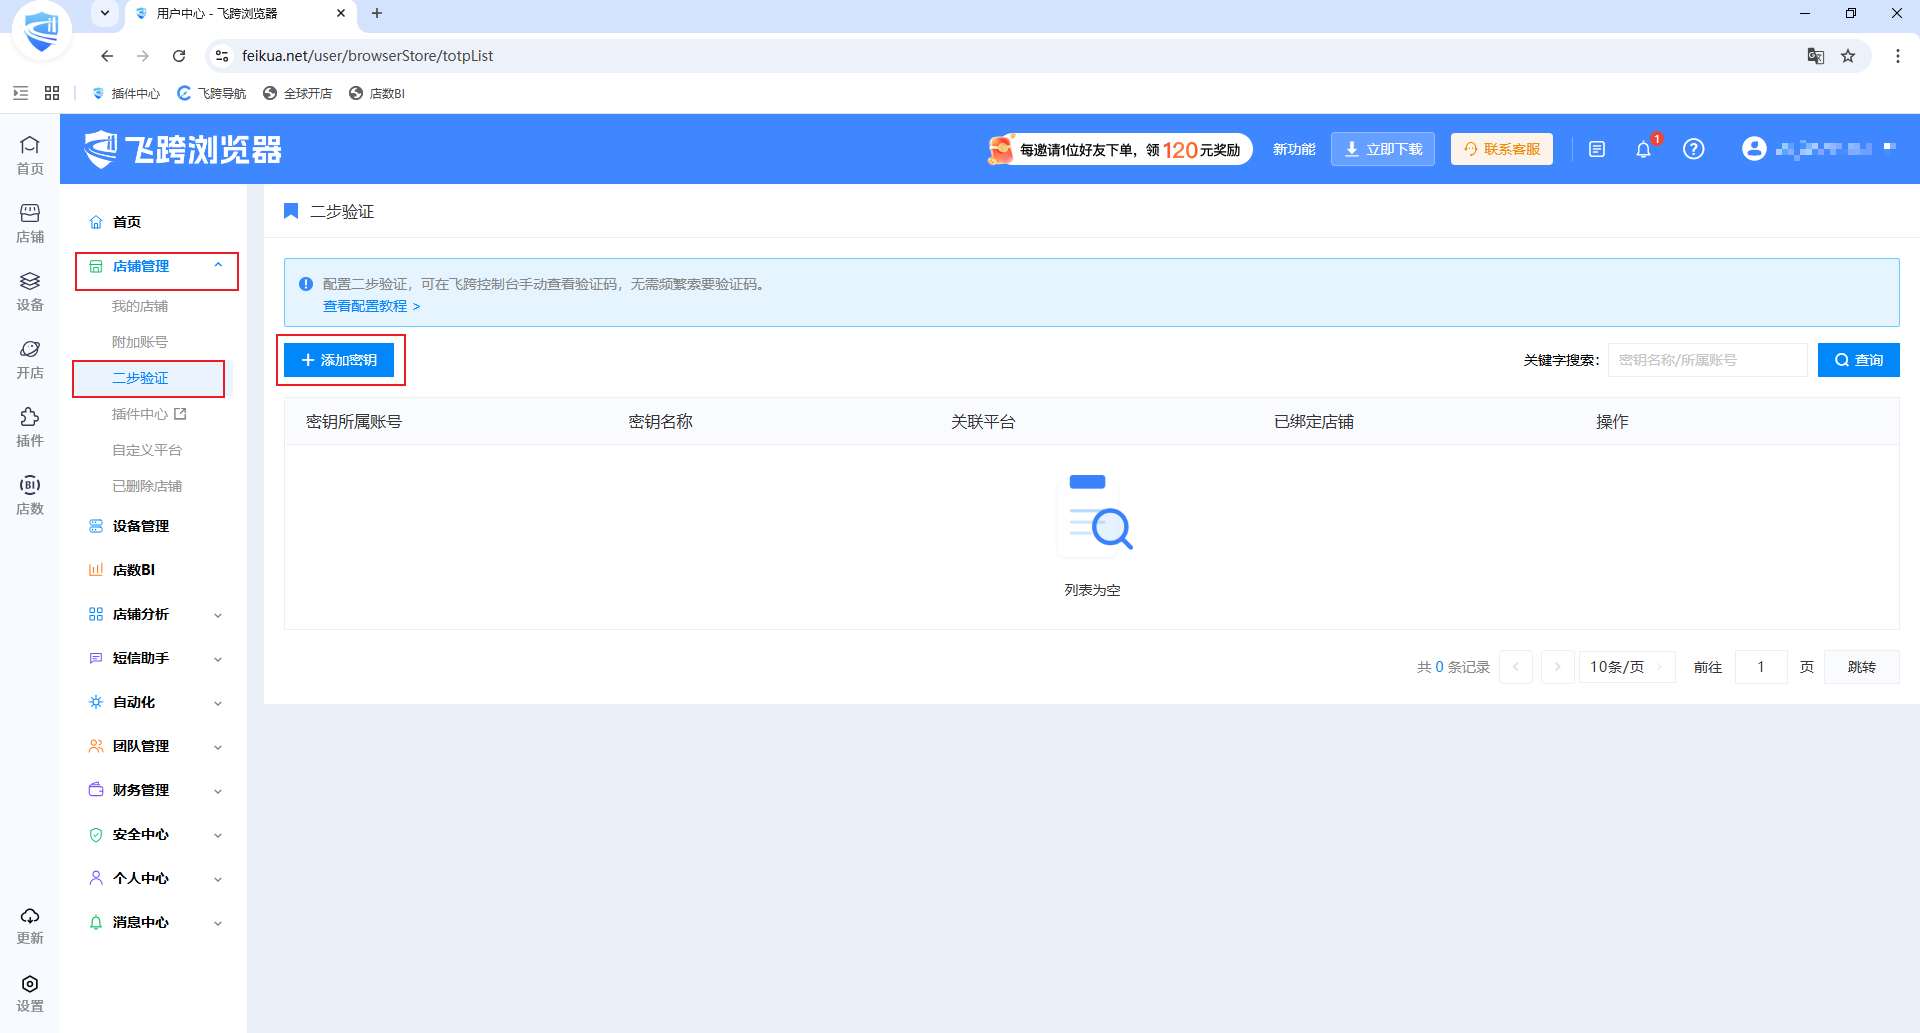Open 首页 in the left icon rail
This screenshot has height=1033, width=1920.
(x=30, y=155)
